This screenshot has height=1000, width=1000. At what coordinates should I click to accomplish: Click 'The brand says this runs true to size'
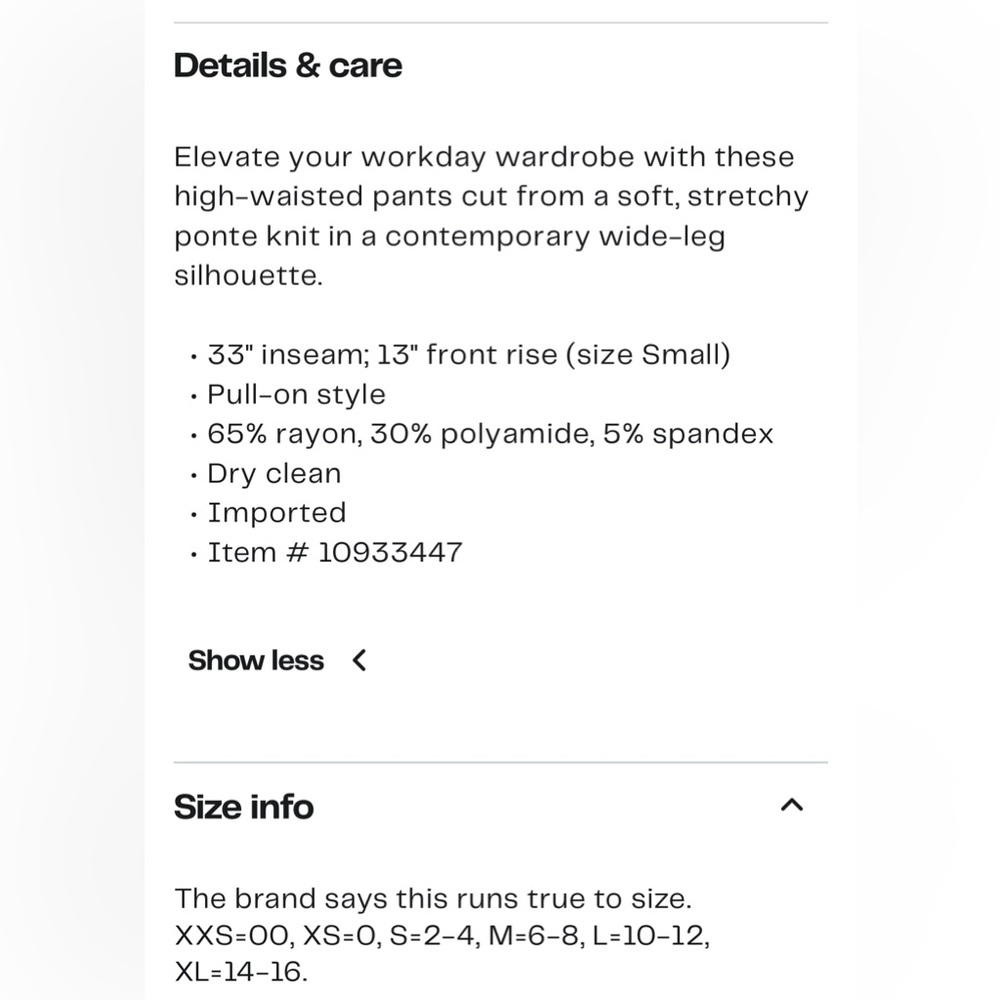click(x=433, y=899)
